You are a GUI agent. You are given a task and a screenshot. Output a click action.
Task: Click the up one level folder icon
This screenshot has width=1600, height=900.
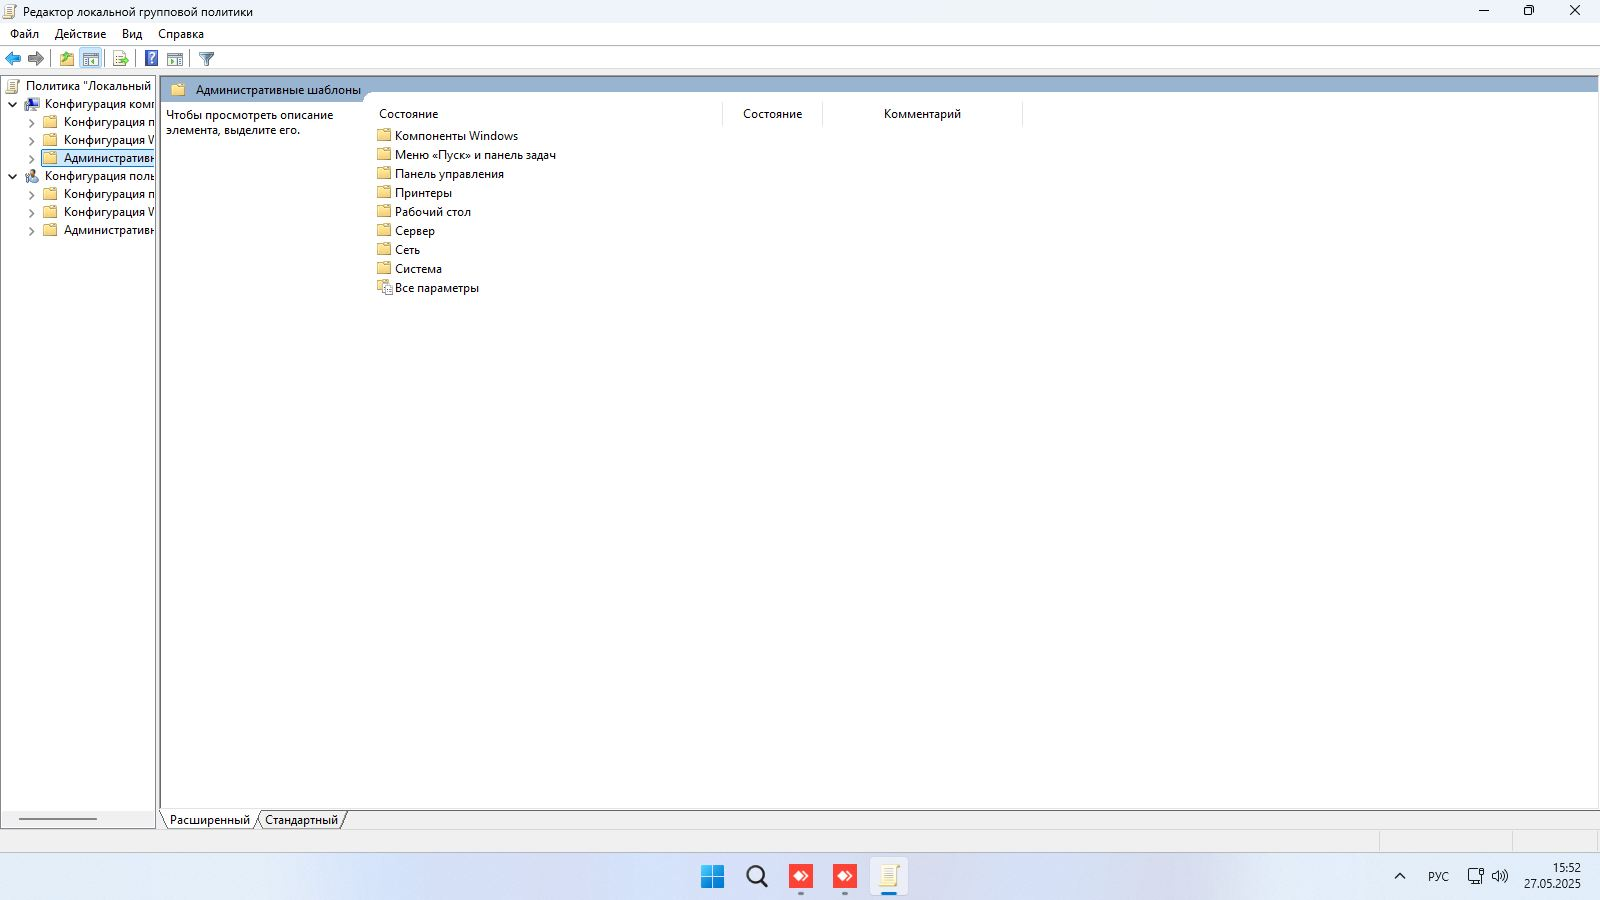coord(67,59)
